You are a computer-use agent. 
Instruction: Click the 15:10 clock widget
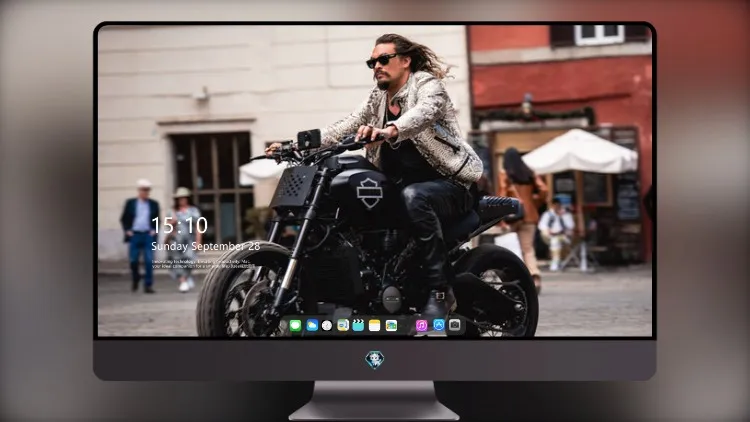coord(179,225)
